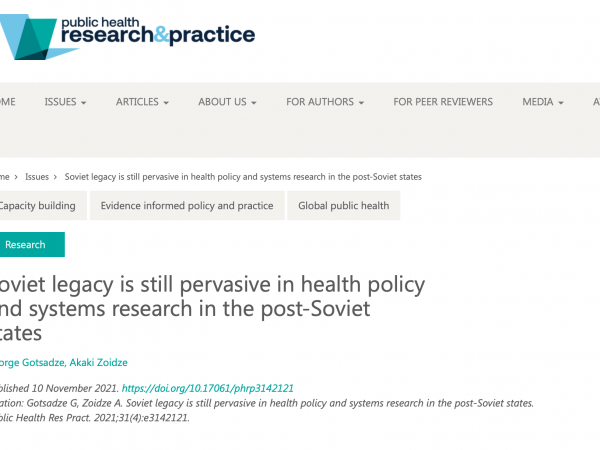The height and width of the screenshot is (450, 600).
Task: Click the article title heading
Action: click(x=212, y=308)
